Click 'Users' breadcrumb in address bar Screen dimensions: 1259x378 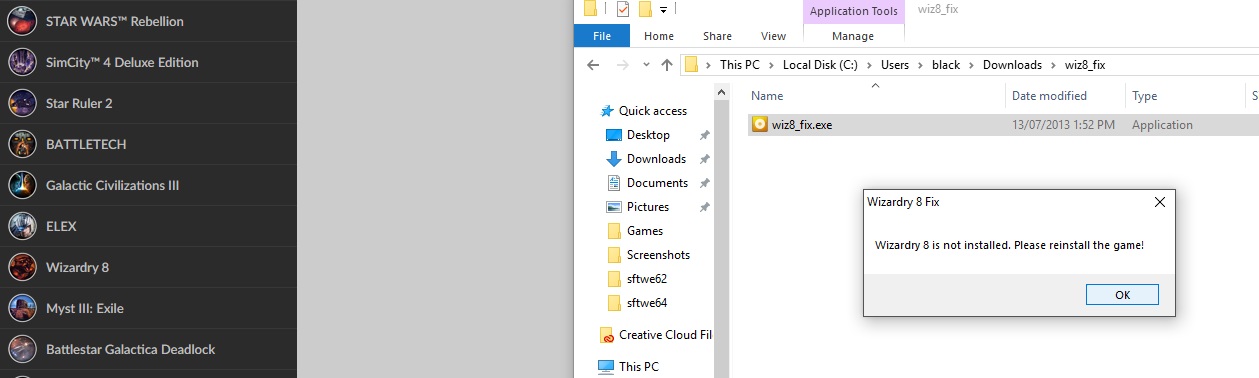(x=896, y=65)
